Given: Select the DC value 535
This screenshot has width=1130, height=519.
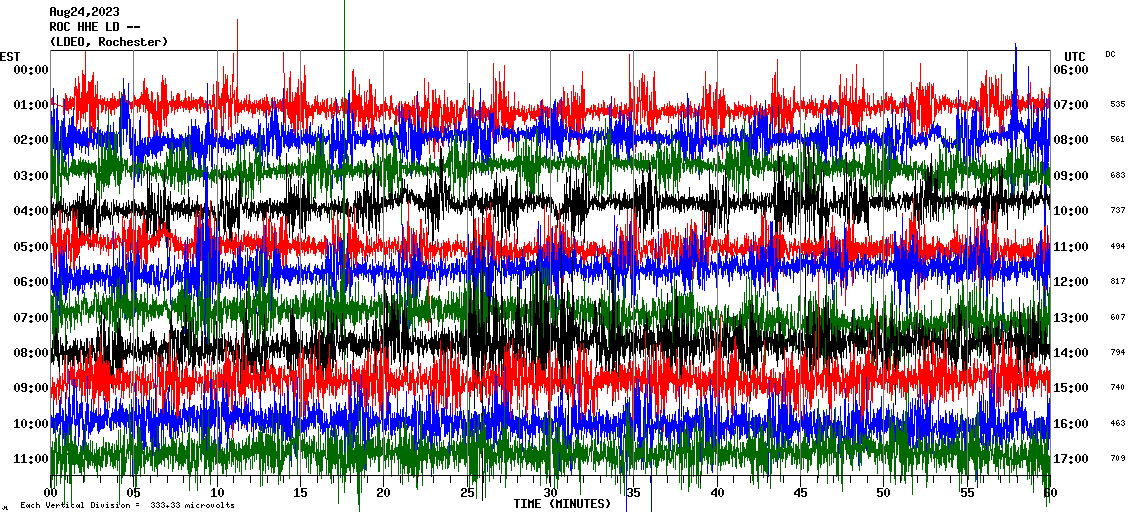Looking at the screenshot, I should pyautogui.click(x=1117, y=104).
